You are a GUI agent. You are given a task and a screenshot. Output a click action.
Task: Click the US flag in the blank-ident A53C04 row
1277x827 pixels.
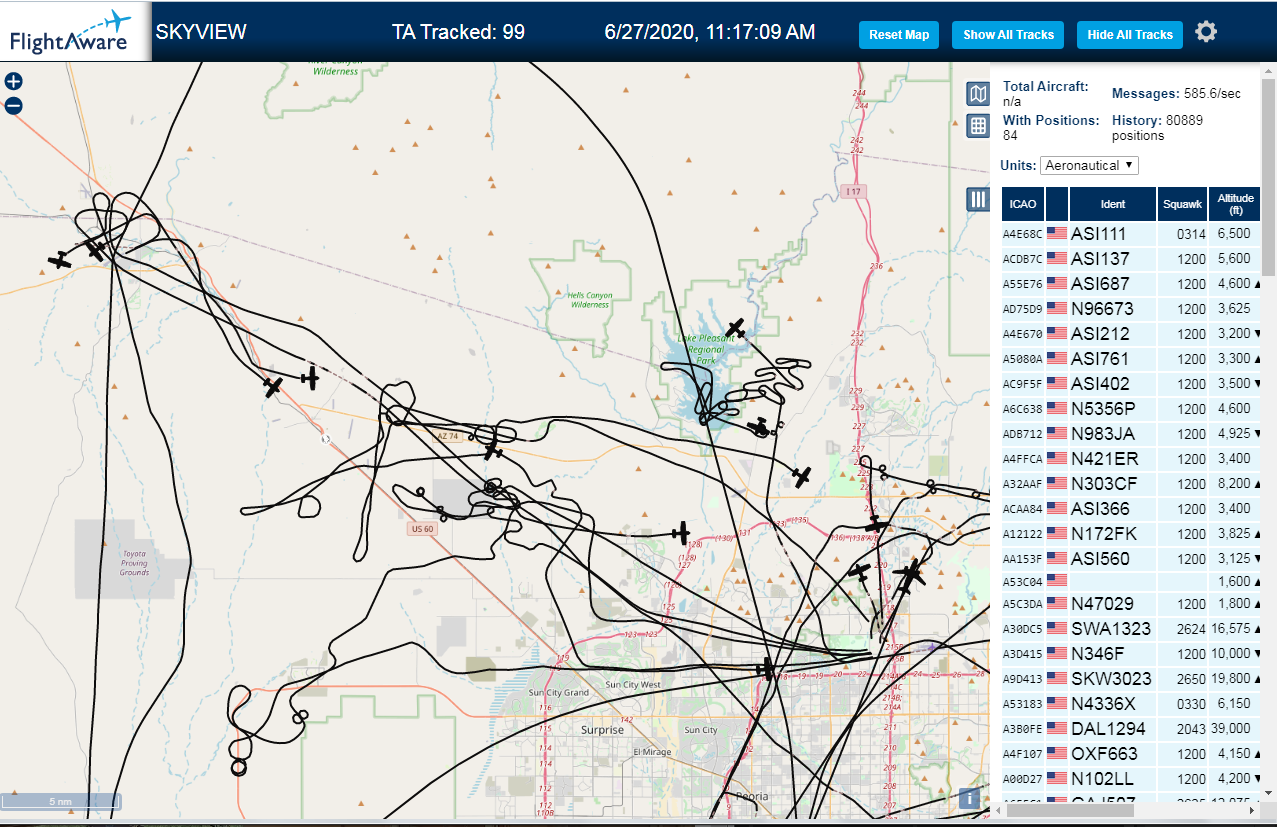click(1057, 580)
